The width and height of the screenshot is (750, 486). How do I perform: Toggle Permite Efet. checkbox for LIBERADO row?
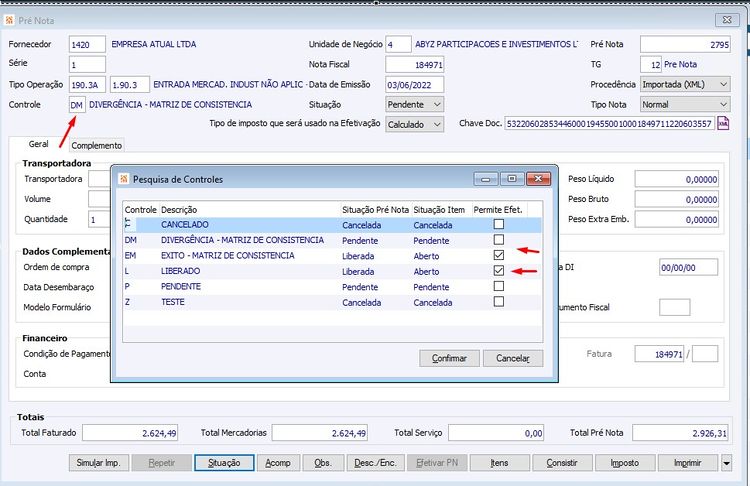pyautogui.click(x=499, y=271)
